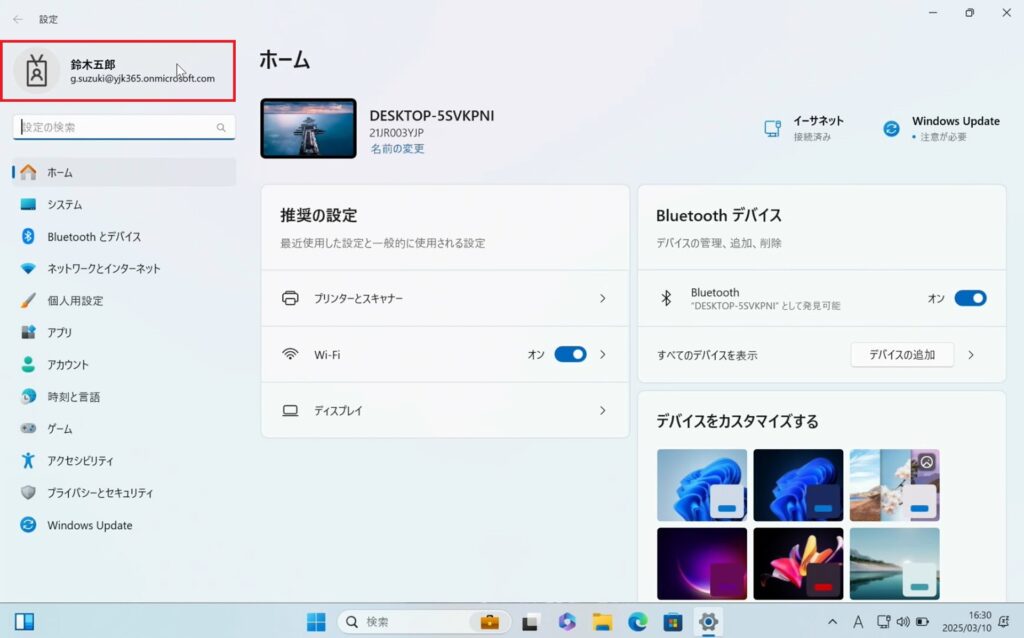Click the アカウント person icon

pos(28,364)
